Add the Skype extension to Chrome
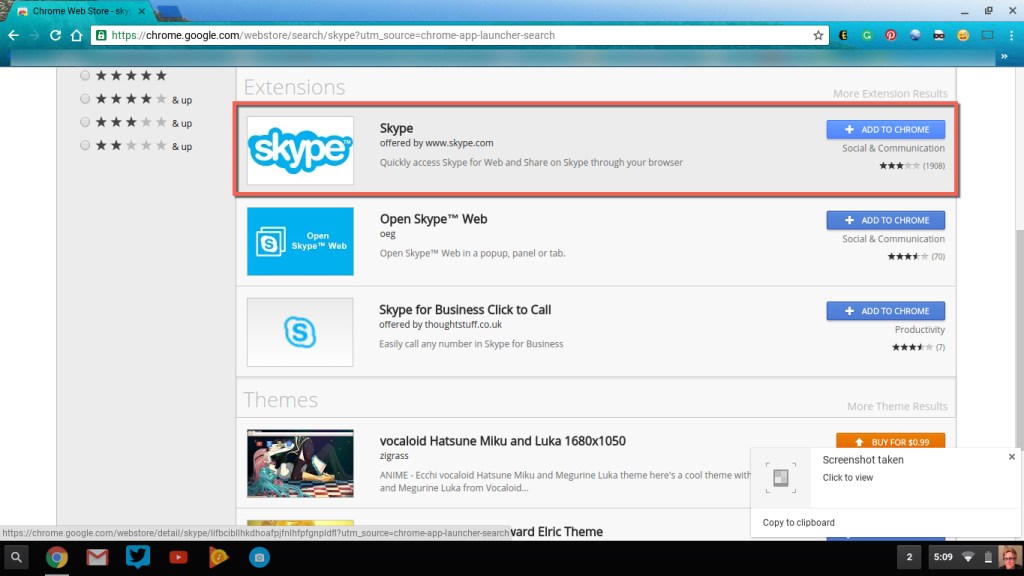 (884, 128)
